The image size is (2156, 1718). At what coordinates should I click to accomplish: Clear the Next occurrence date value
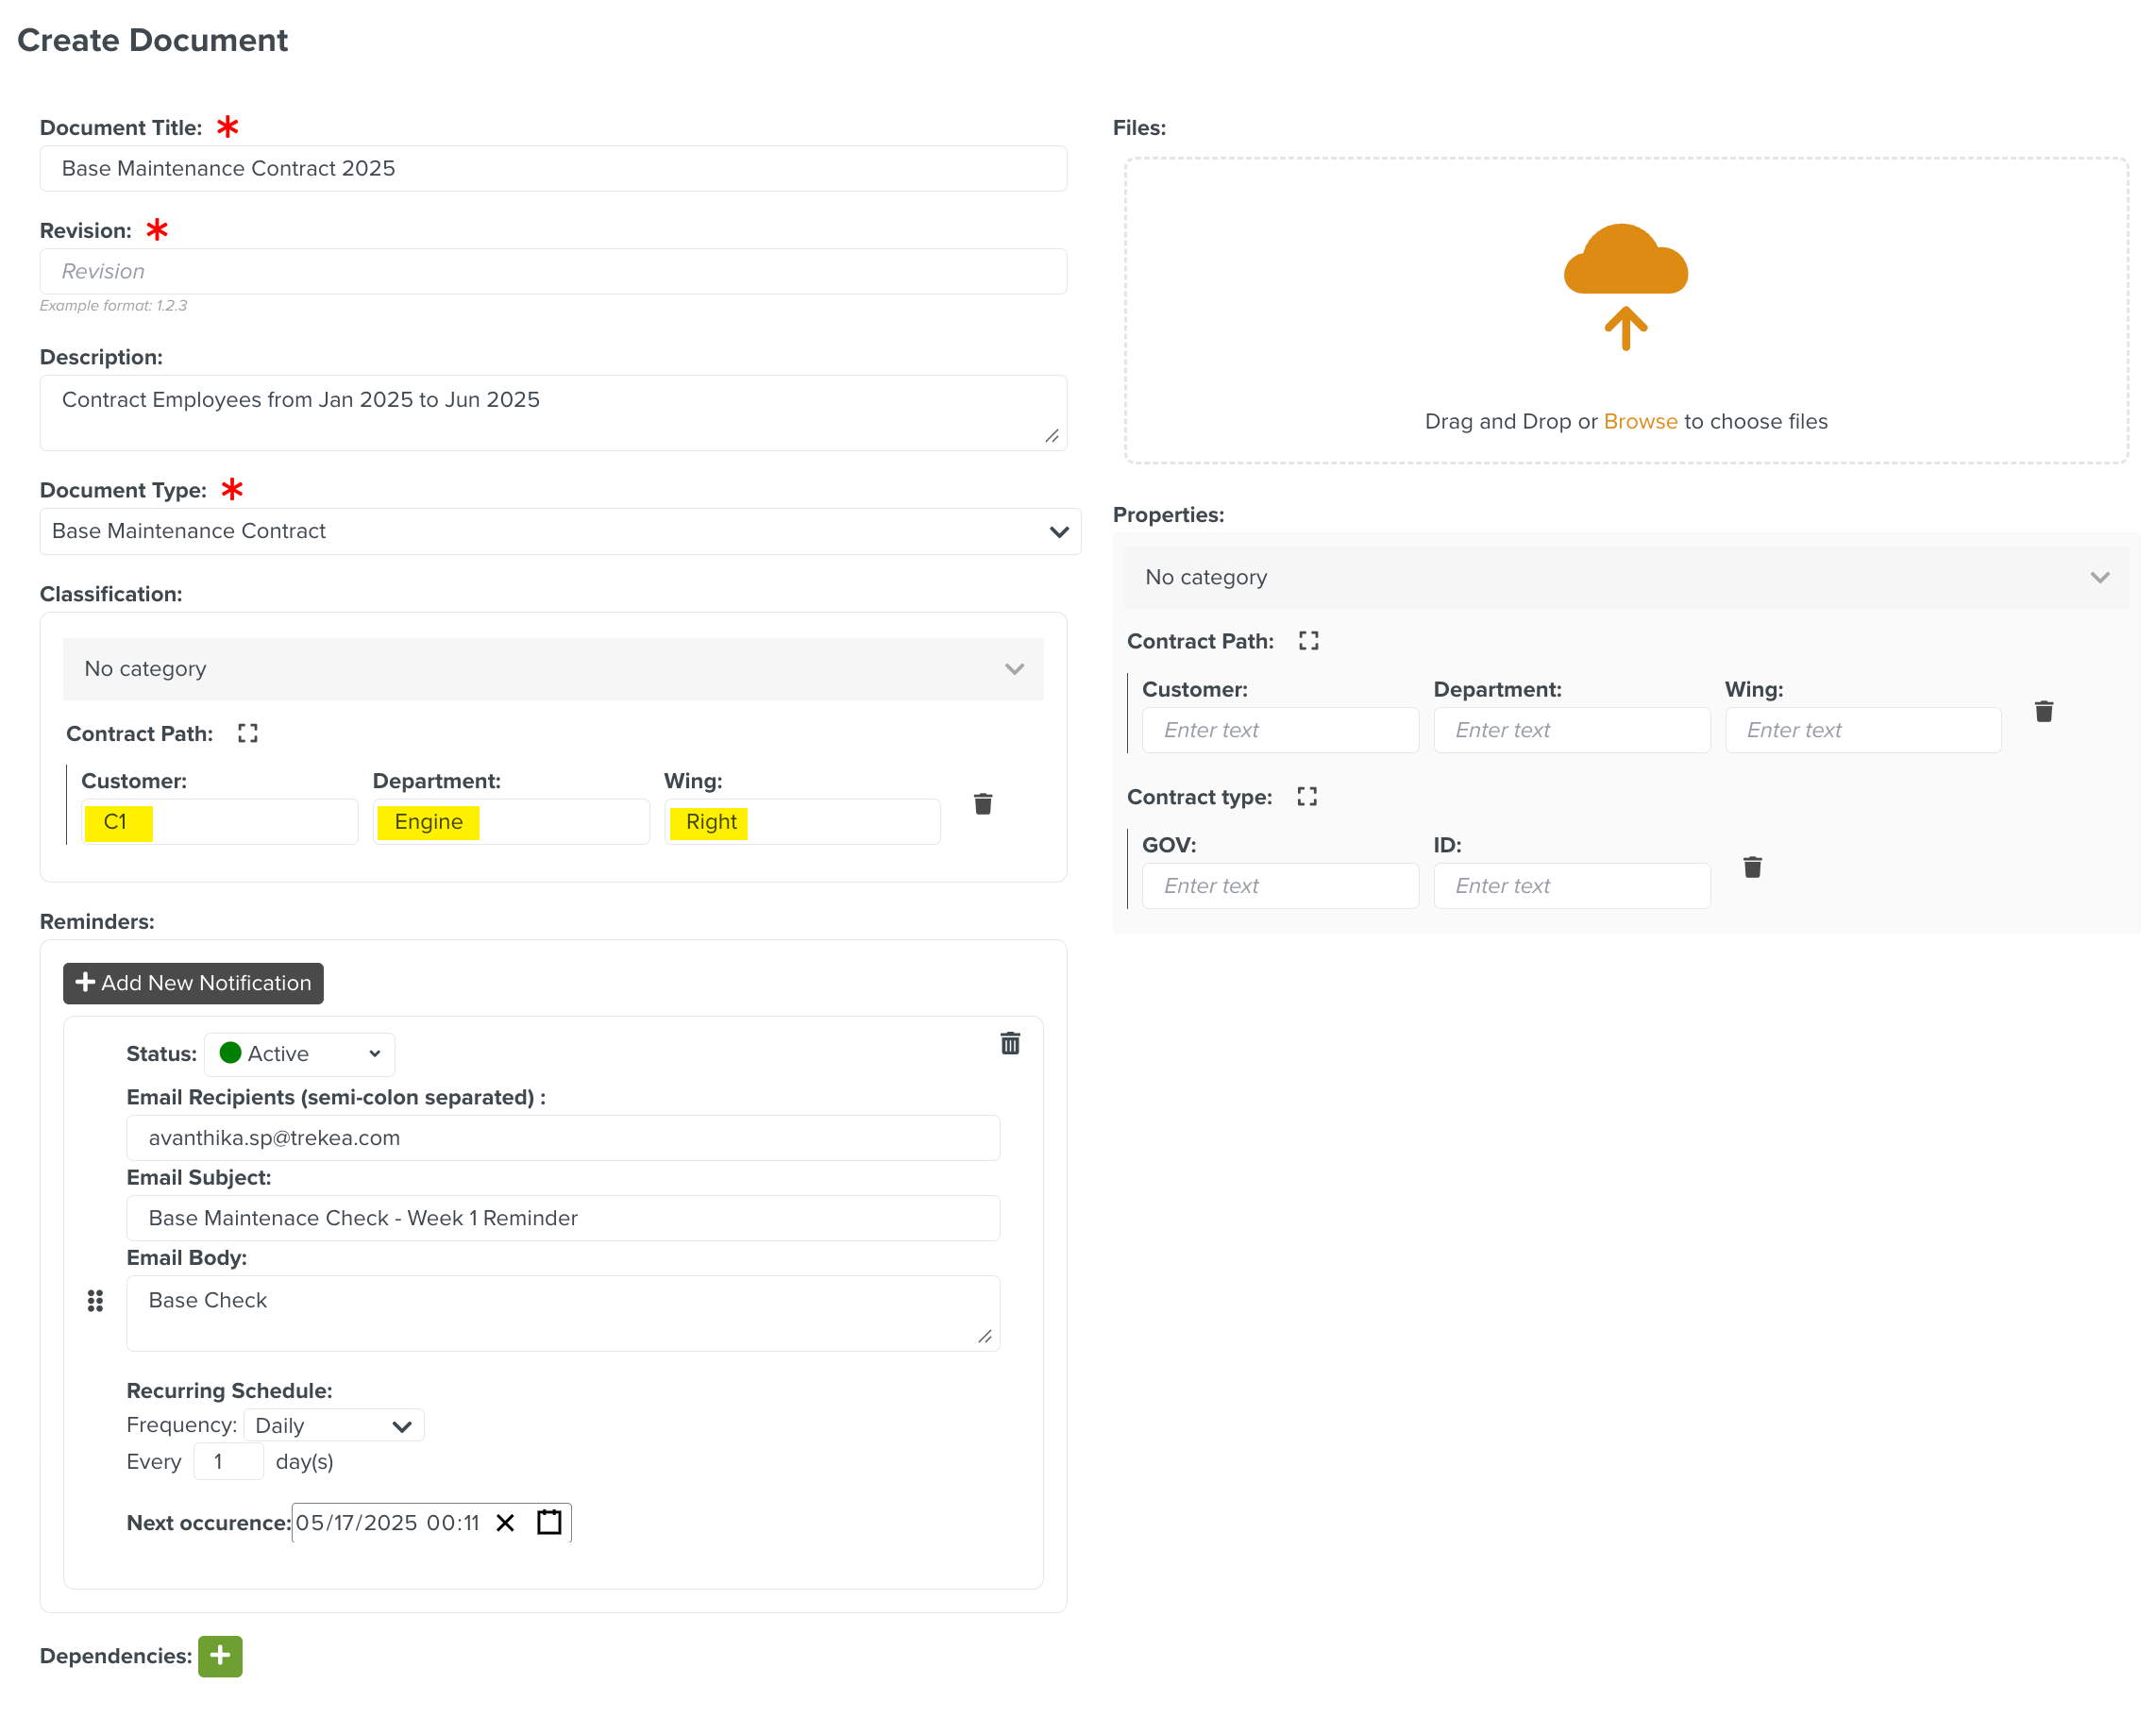(x=505, y=1522)
